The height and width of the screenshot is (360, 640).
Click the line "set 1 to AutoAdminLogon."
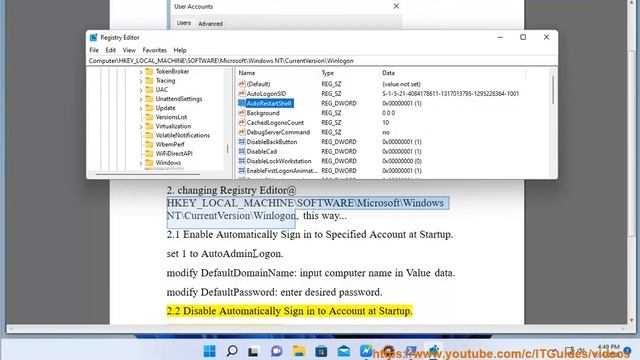224,253
